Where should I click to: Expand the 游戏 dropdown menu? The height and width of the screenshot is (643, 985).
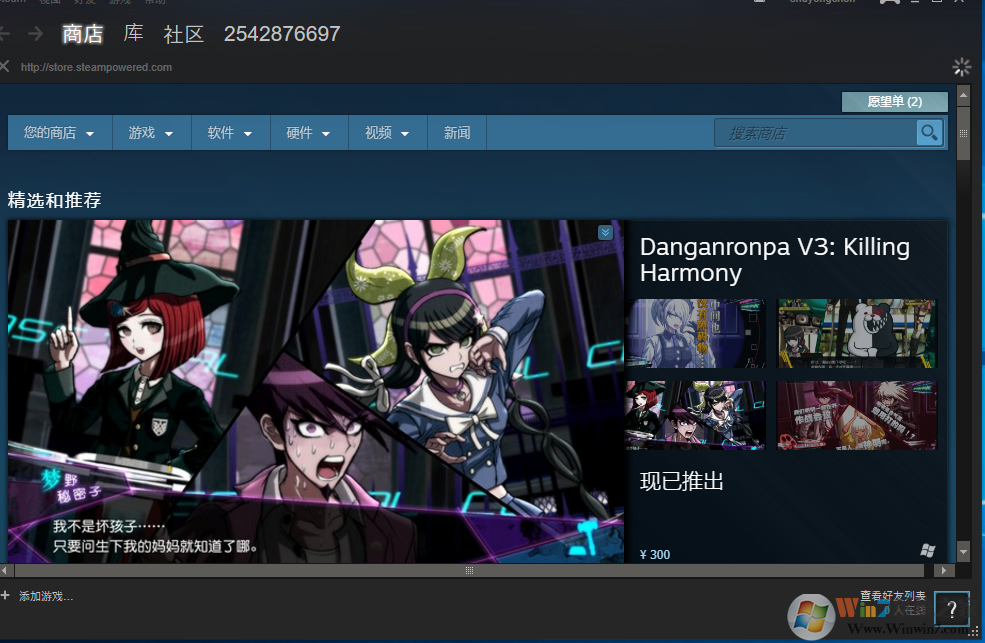pyautogui.click(x=151, y=132)
